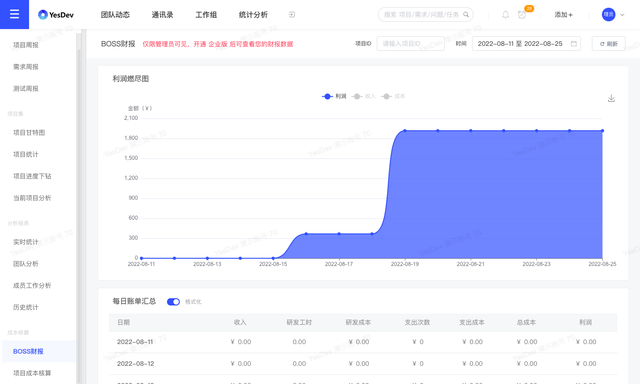Image resolution: width=640 pixels, height=384 pixels.
Task: Click the YesDev logo
Action: [56, 15]
